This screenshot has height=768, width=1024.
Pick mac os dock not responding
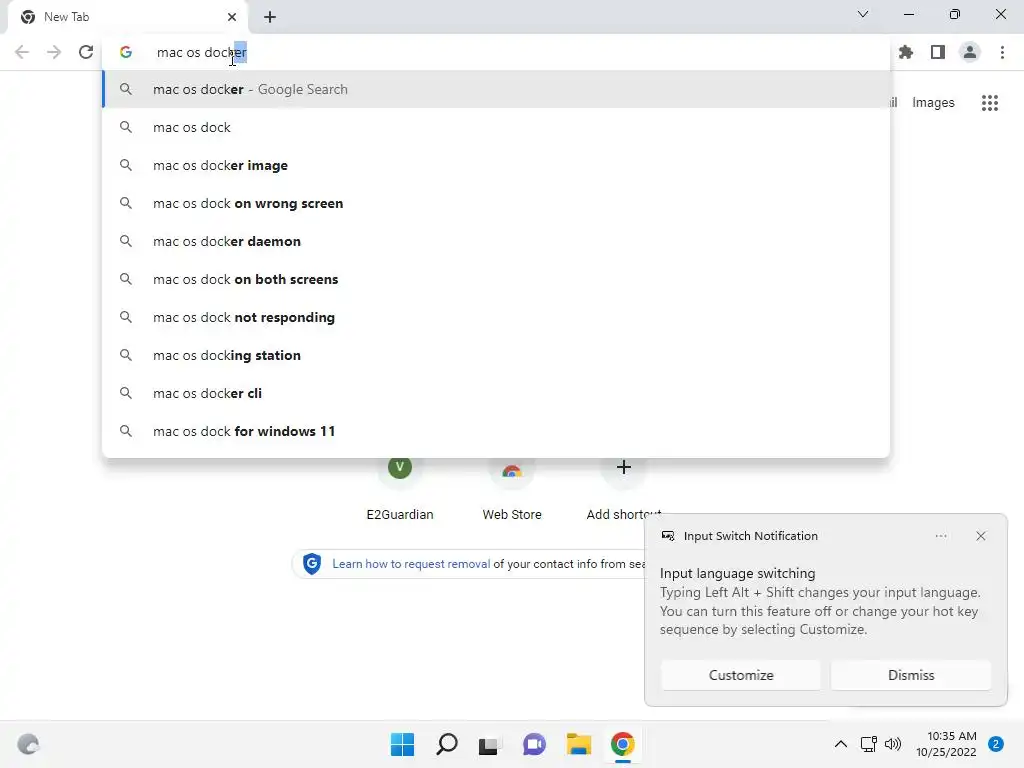point(496,317)
